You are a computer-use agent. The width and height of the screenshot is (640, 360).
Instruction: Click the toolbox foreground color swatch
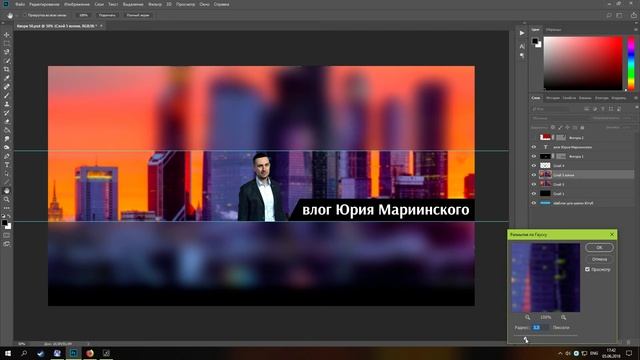point(4,223)
